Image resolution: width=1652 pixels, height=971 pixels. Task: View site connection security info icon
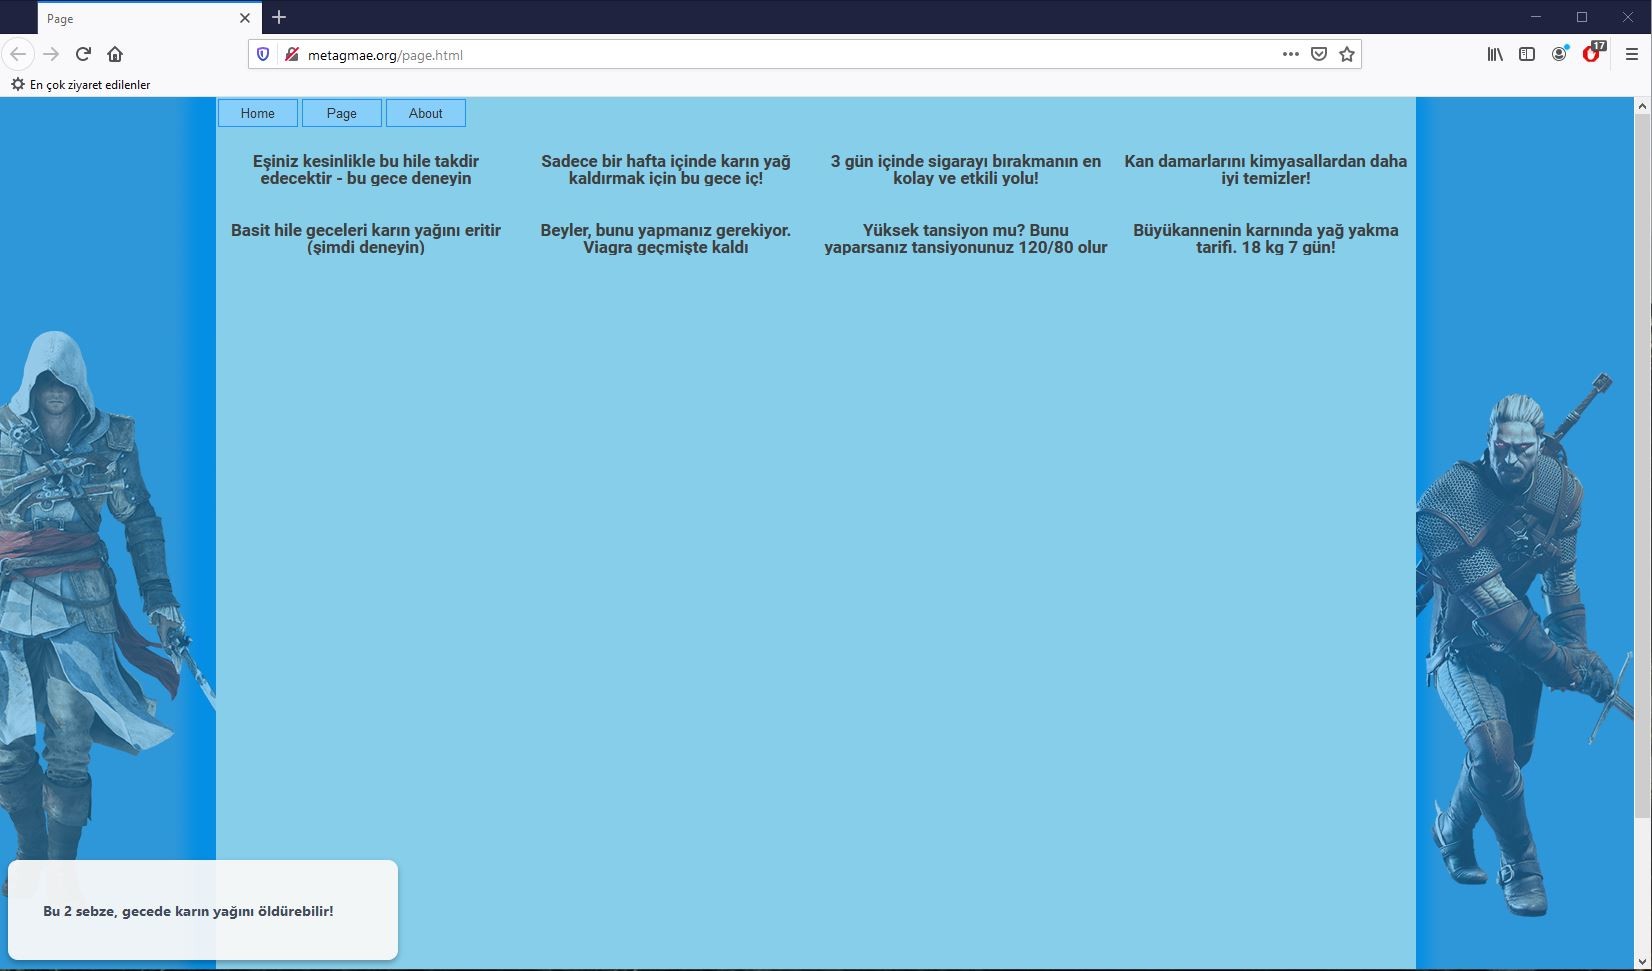[x=292, y=55]
